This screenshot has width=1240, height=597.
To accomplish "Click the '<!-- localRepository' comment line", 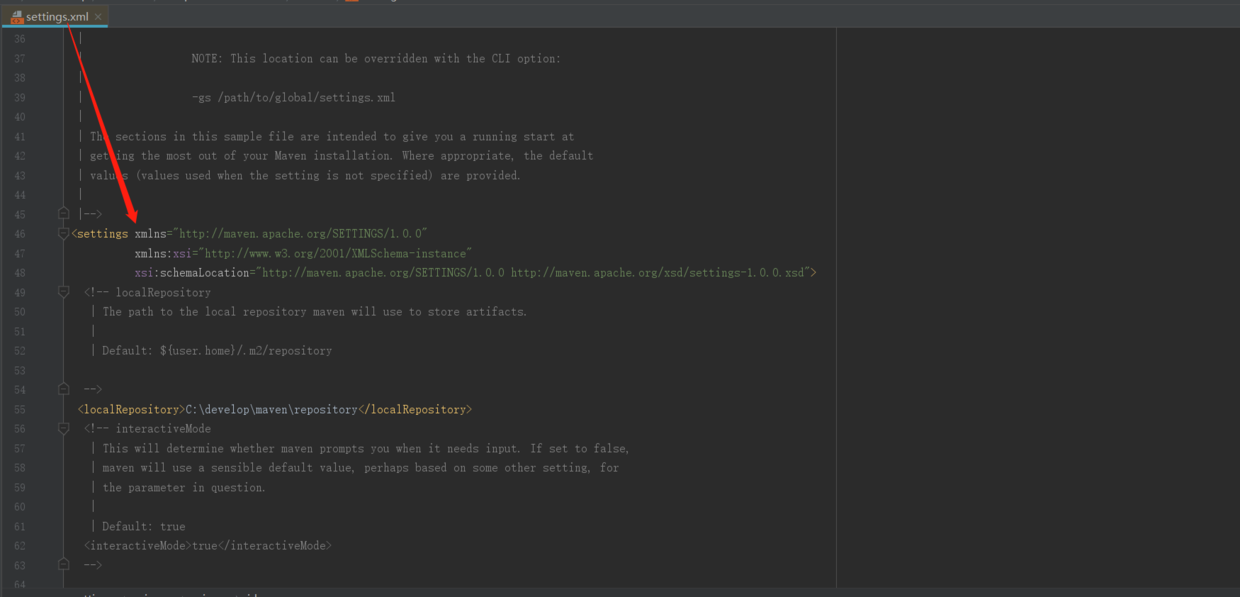I will point(148,293).
